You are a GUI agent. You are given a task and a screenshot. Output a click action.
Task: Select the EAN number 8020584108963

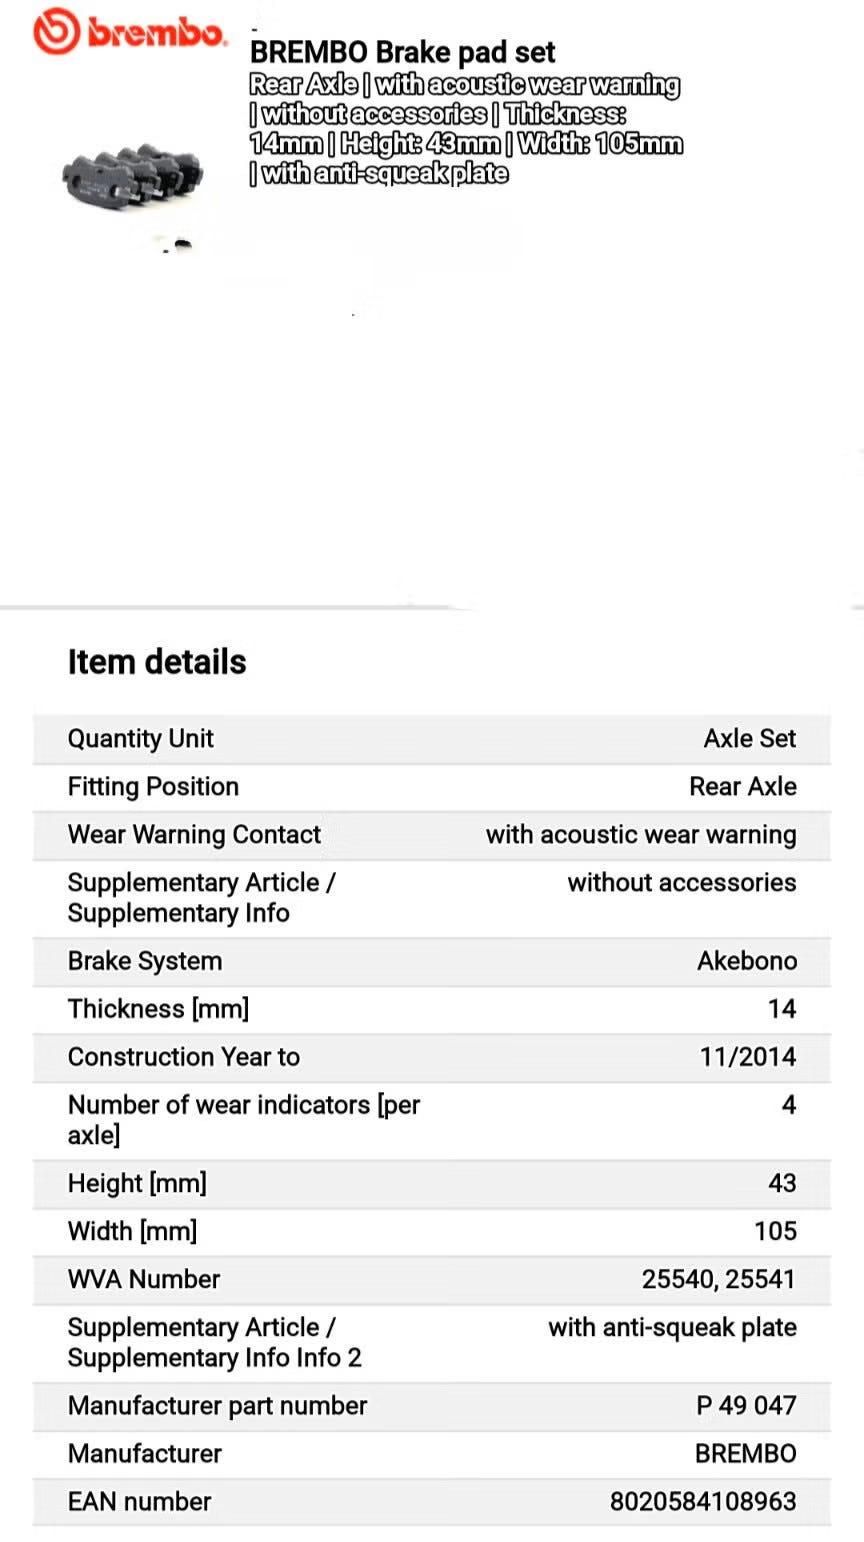click(703, 1502)
